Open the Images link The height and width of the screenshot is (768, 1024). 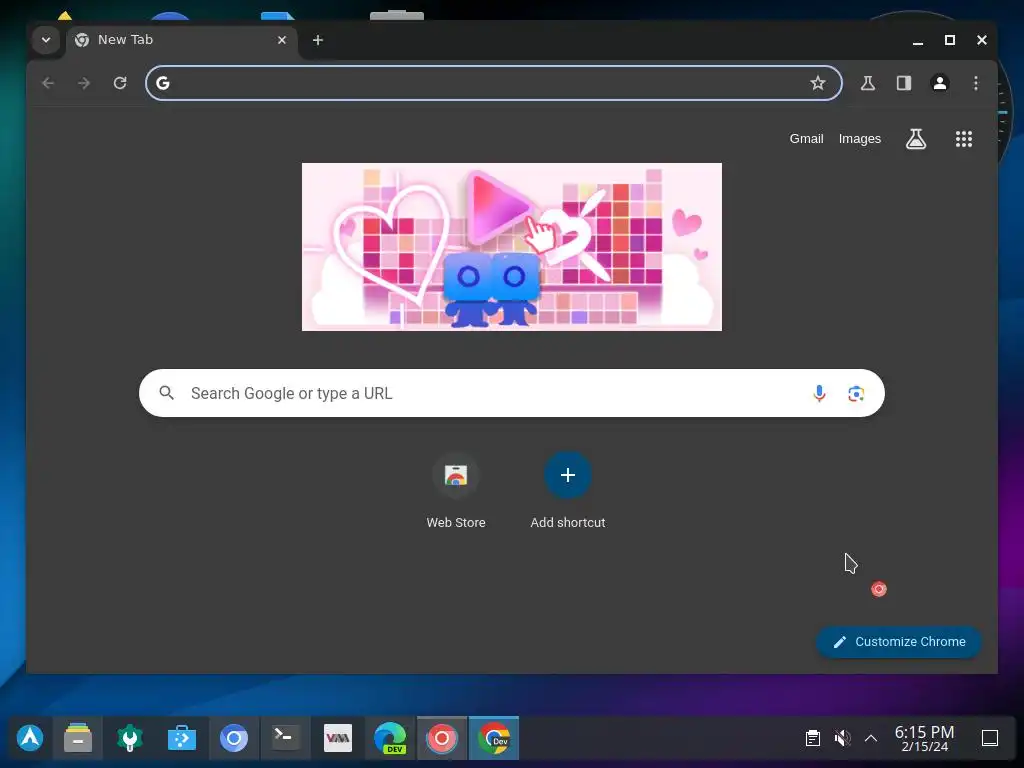click(x=859, y=138)
